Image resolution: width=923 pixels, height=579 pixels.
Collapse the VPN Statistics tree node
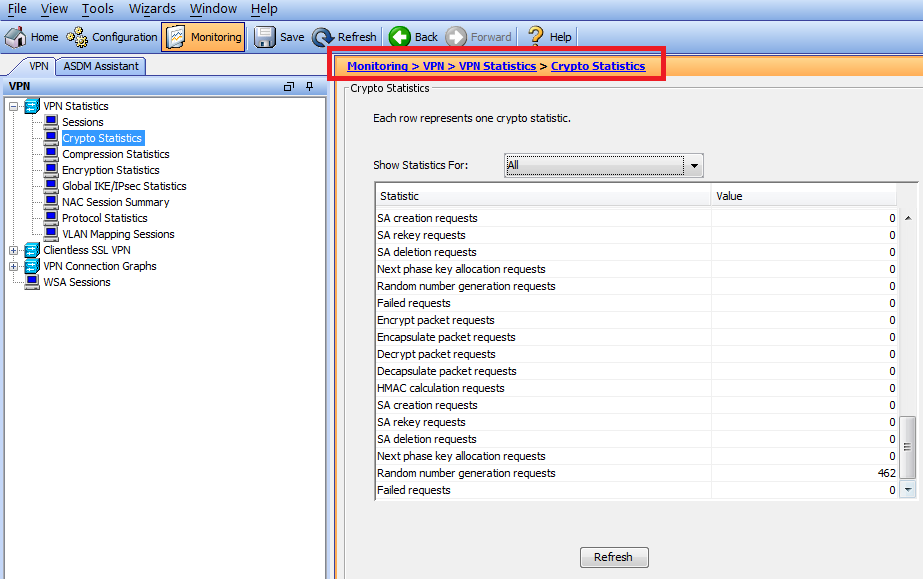tap(13, 107)
